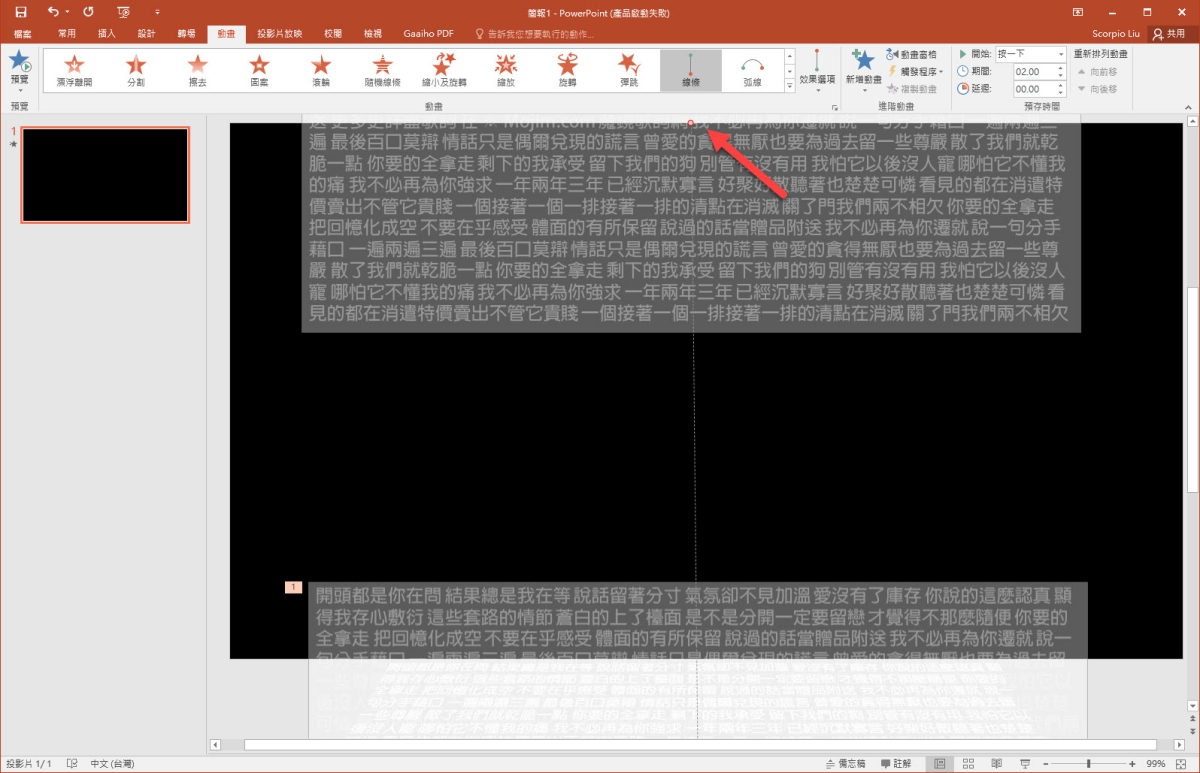
Task: Switch to the 插入 insert tab
Action: tap(107, 33)
